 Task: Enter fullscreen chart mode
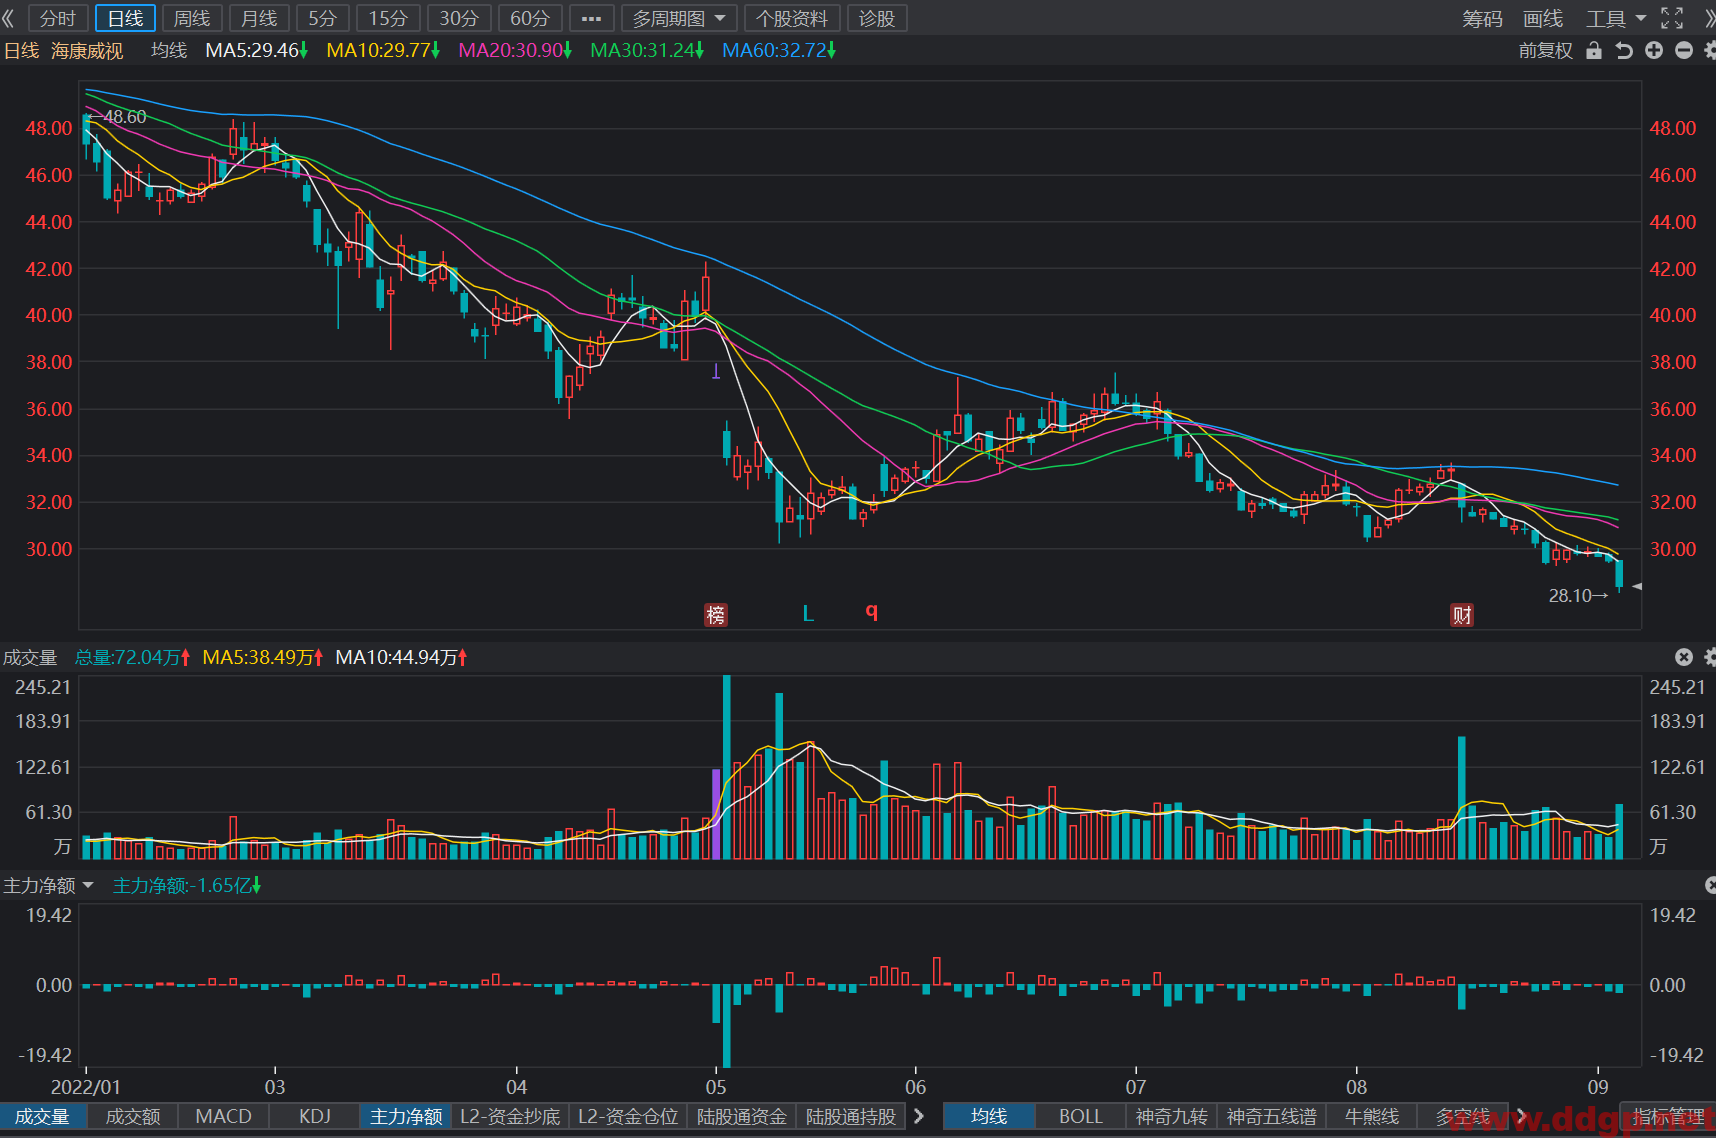(1672, 18)
